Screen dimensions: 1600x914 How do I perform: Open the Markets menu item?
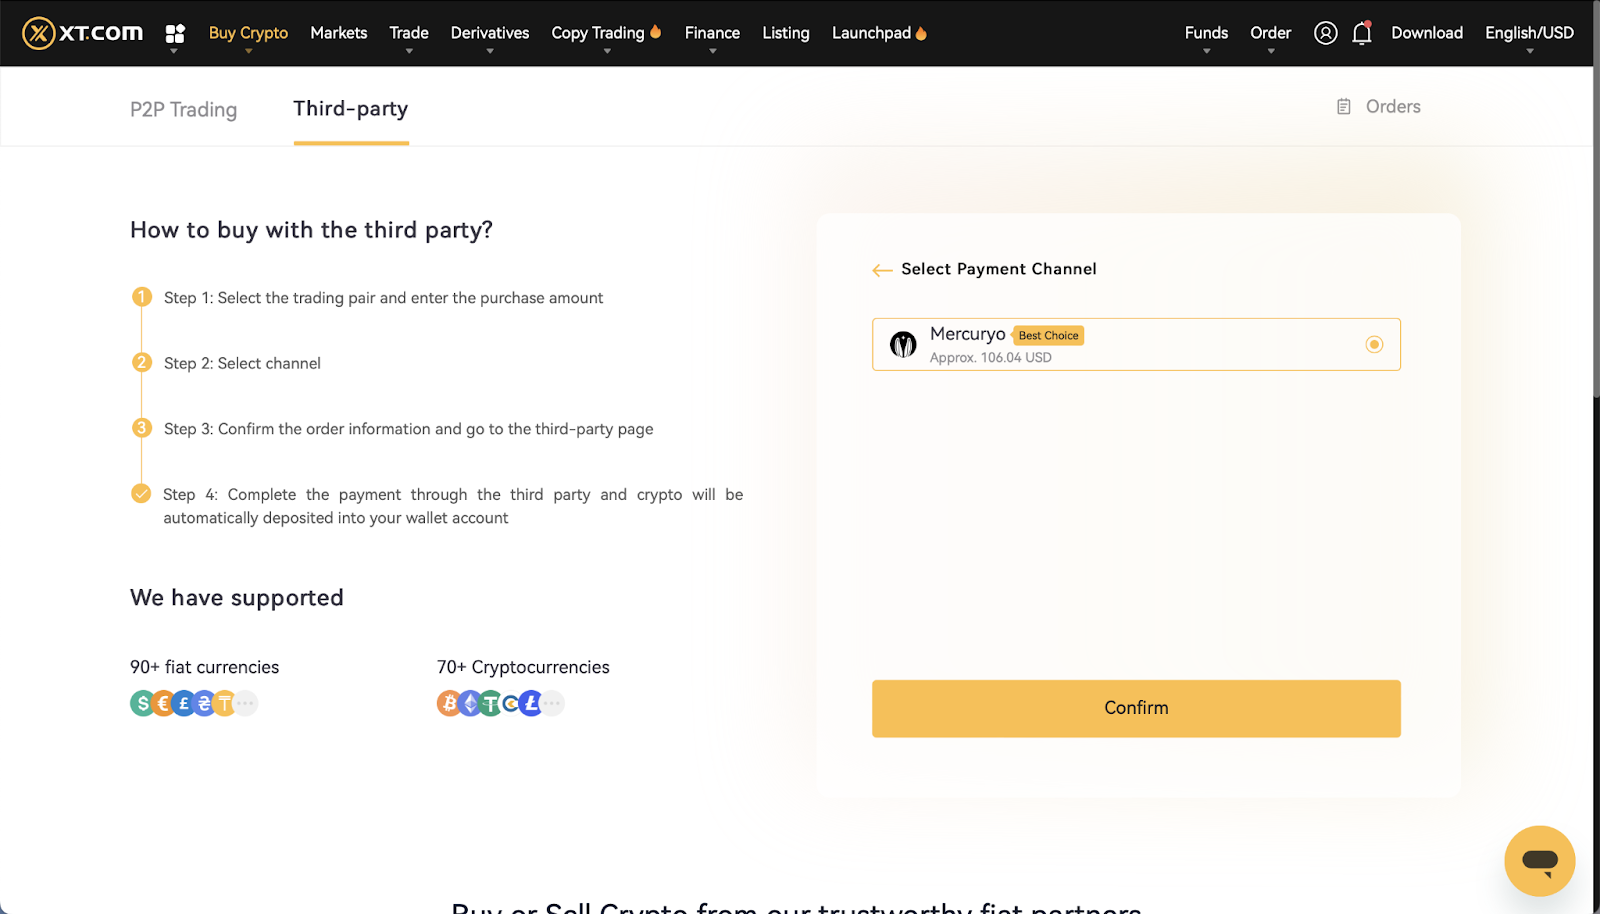(x=338, y=33)
